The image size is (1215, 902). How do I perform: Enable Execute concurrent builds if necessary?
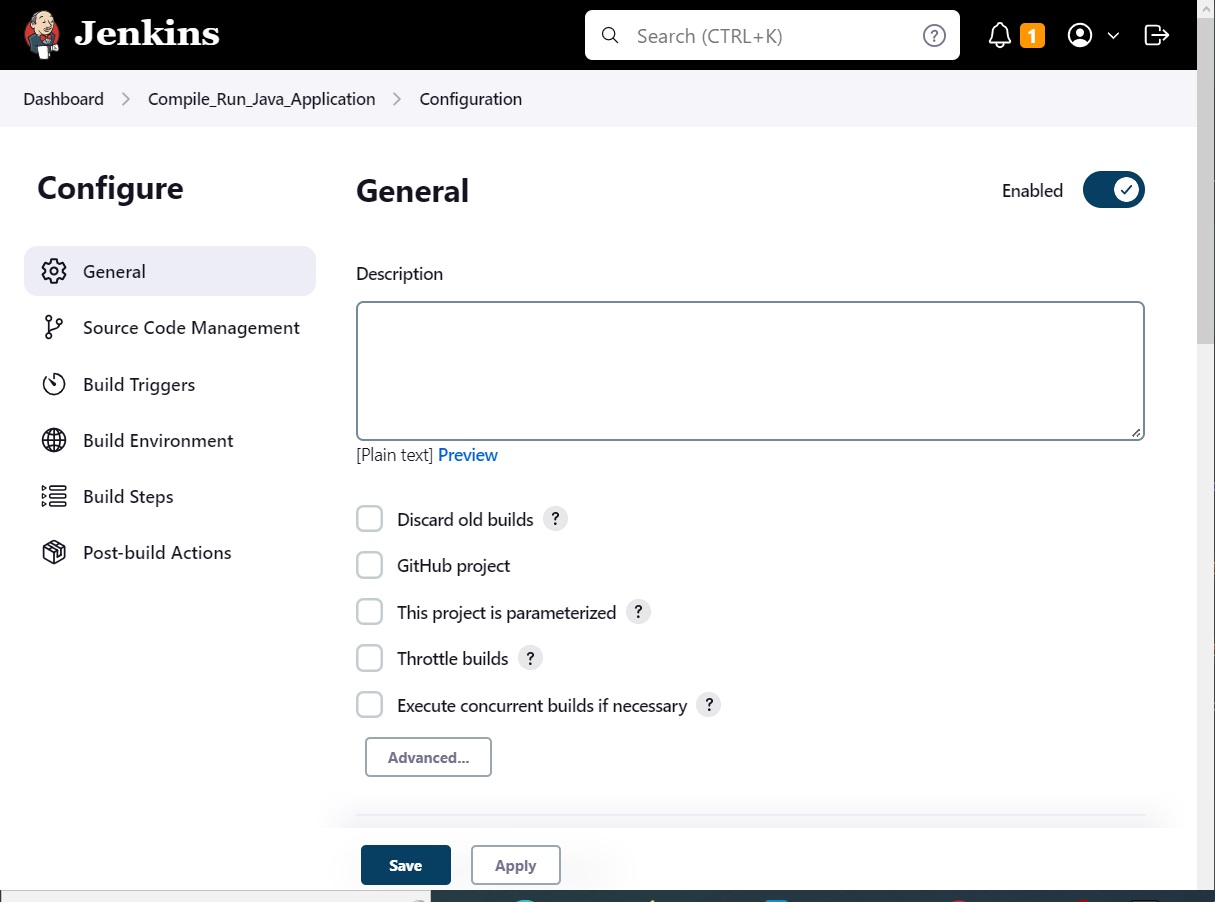(370, 705)
